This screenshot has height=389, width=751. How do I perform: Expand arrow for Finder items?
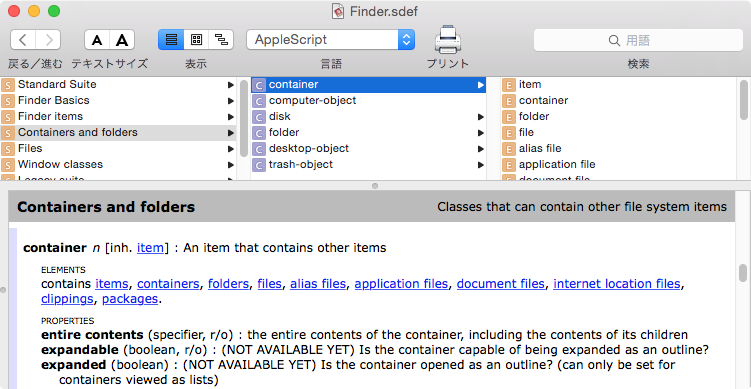click(230, 117)
